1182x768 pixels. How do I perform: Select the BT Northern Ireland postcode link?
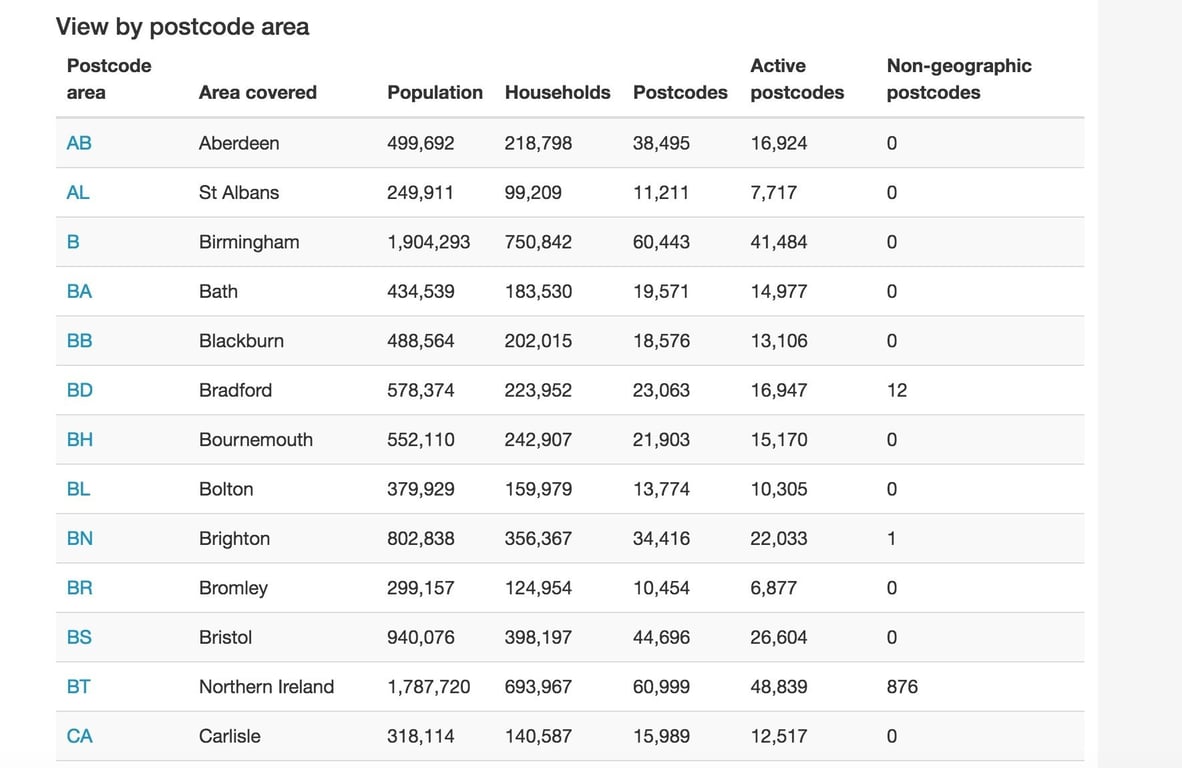point(78,686)
